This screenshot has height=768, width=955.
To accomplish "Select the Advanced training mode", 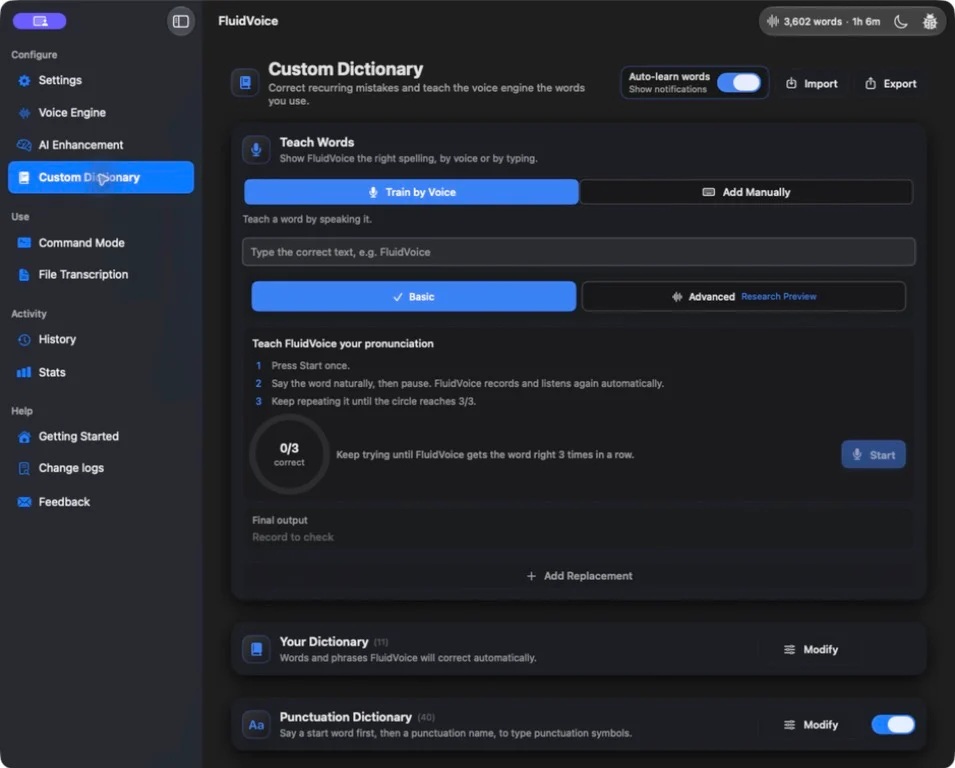I will (x=744, y=297).
